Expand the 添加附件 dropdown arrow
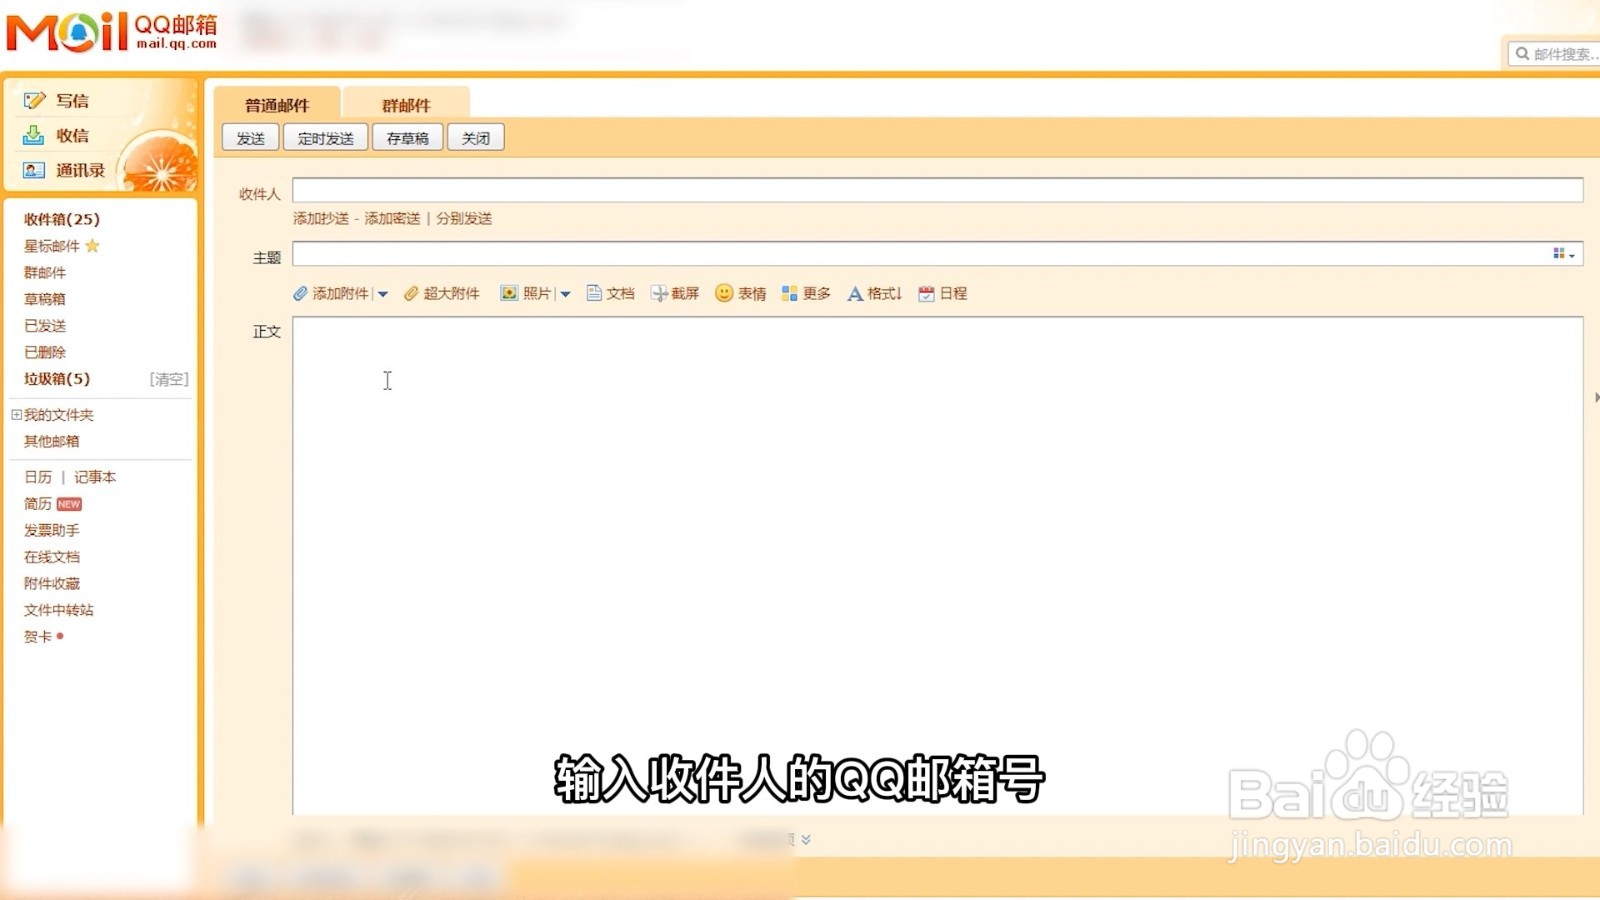The height and width of the screenshot is (900, 1600). click(383, 293)
